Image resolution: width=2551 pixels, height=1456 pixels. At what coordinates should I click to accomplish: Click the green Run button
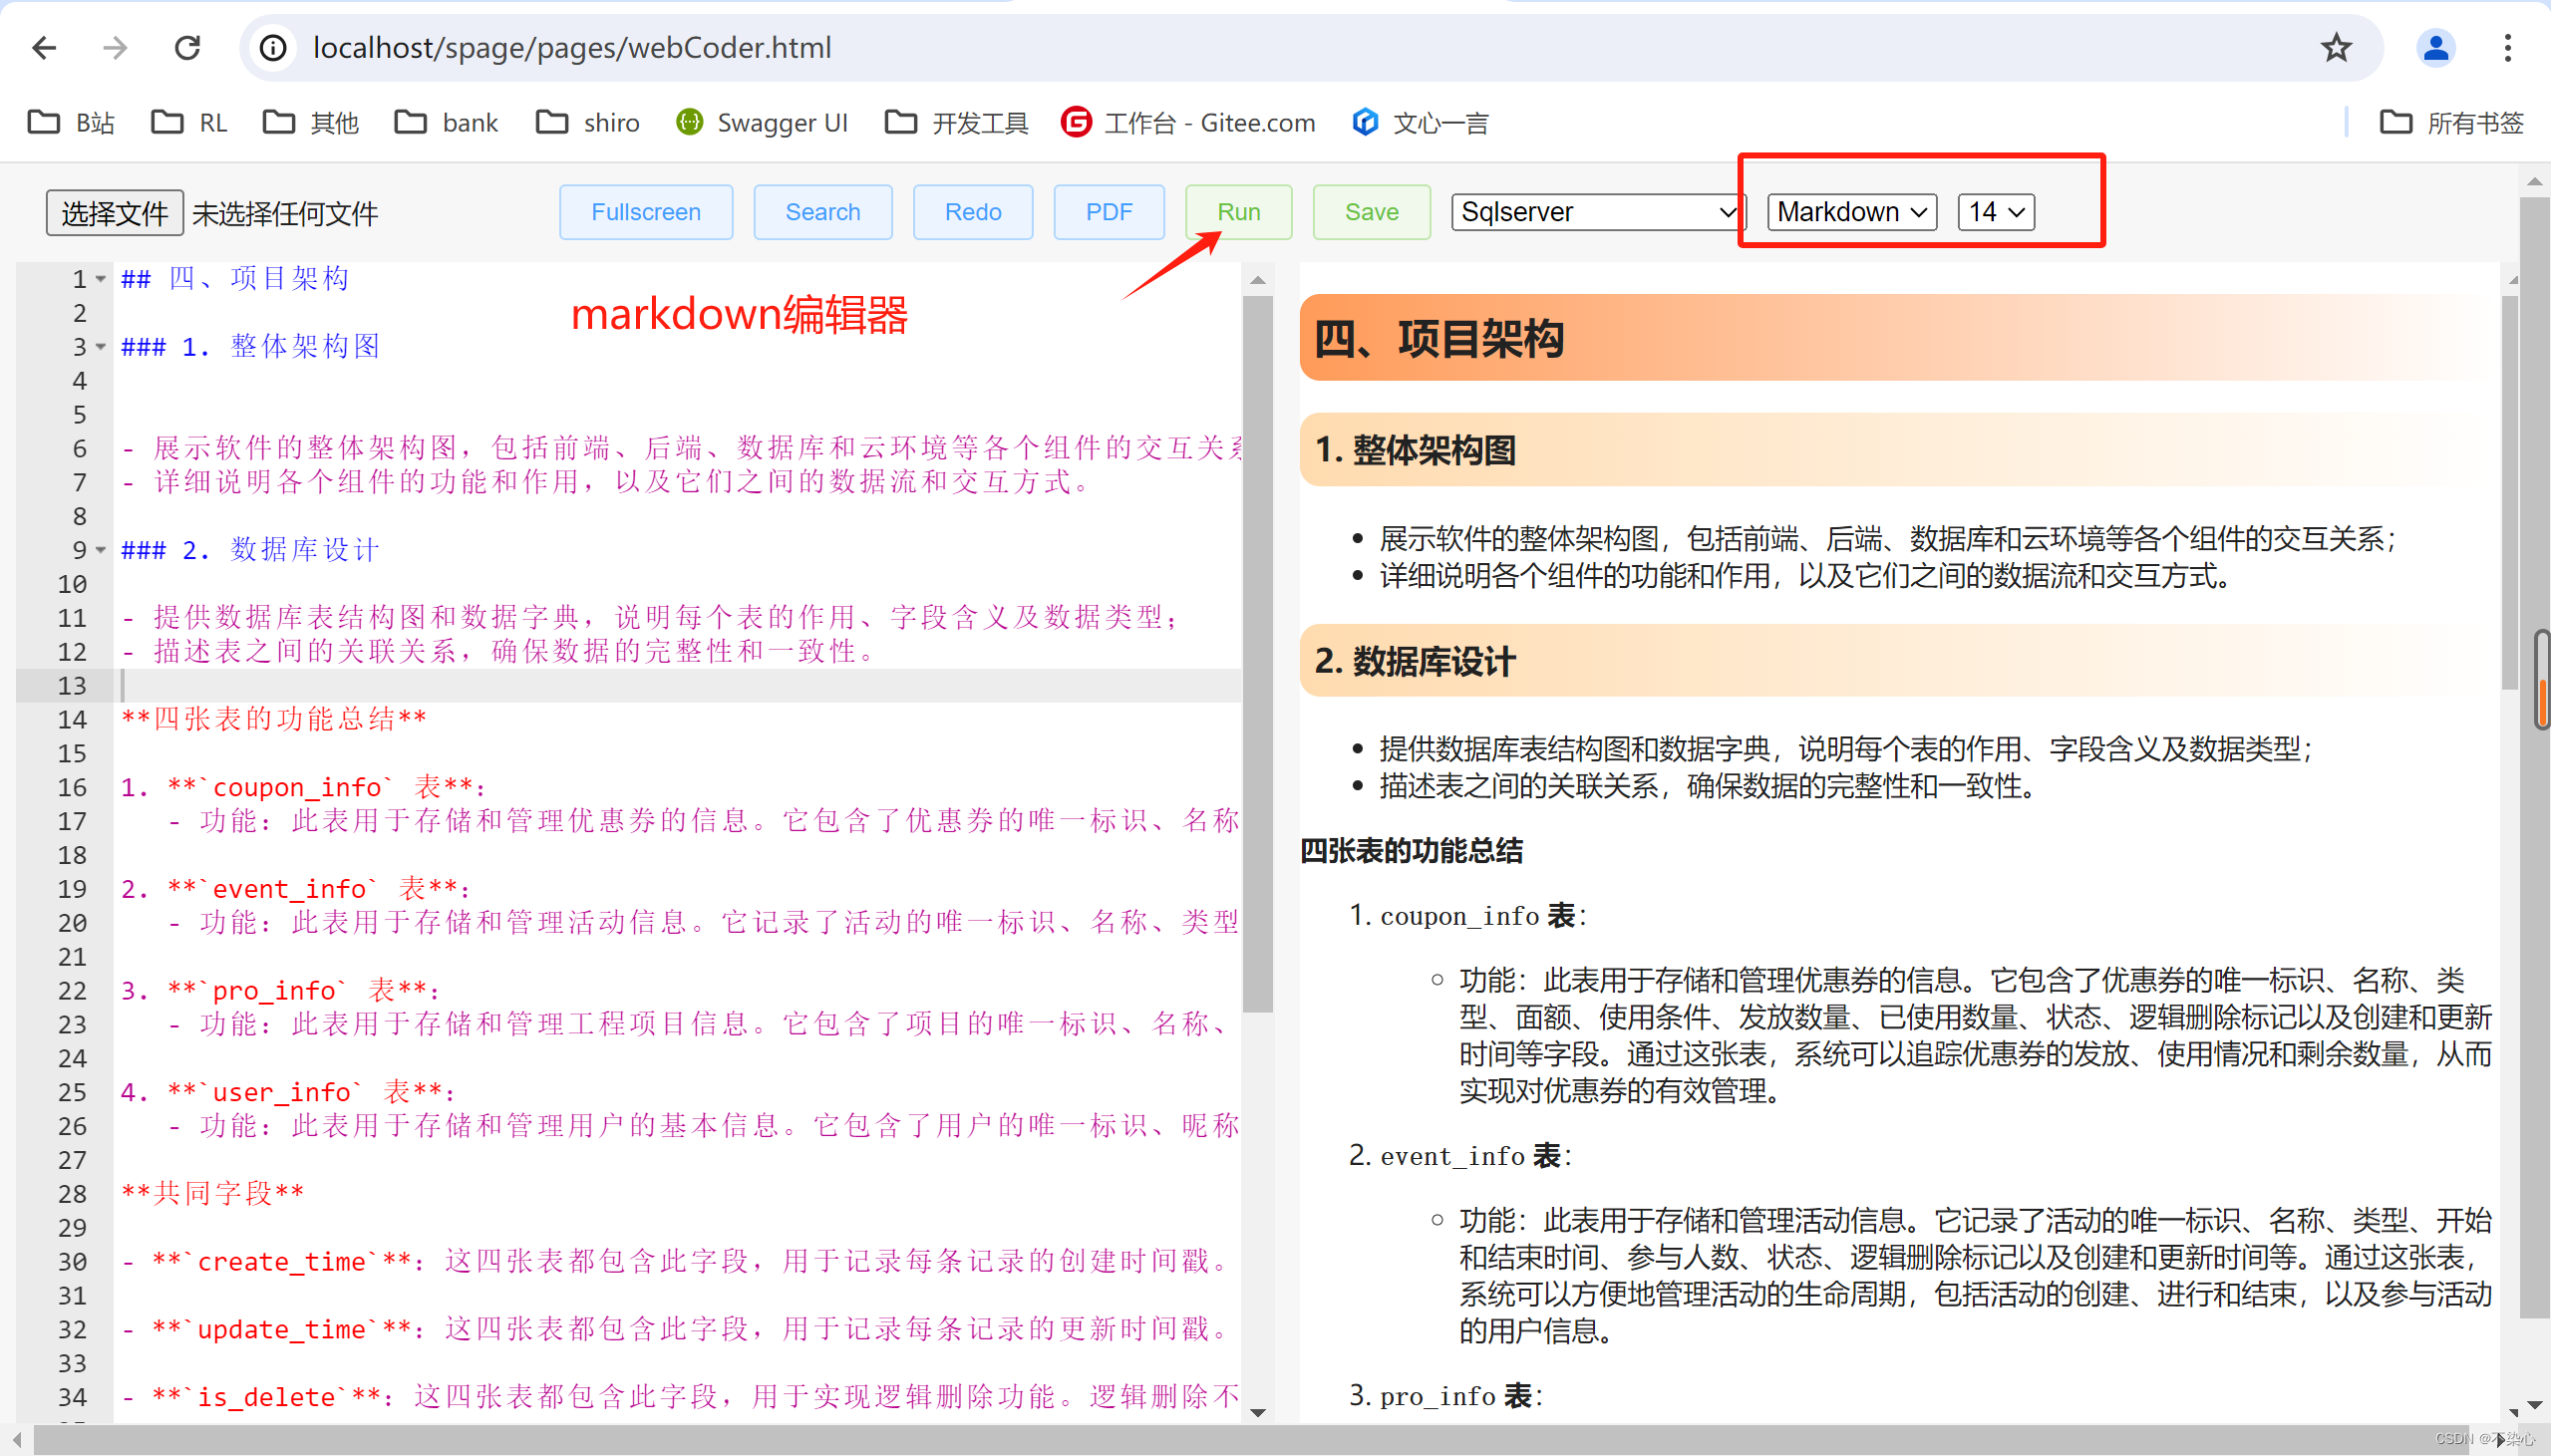coord(1239,212)
